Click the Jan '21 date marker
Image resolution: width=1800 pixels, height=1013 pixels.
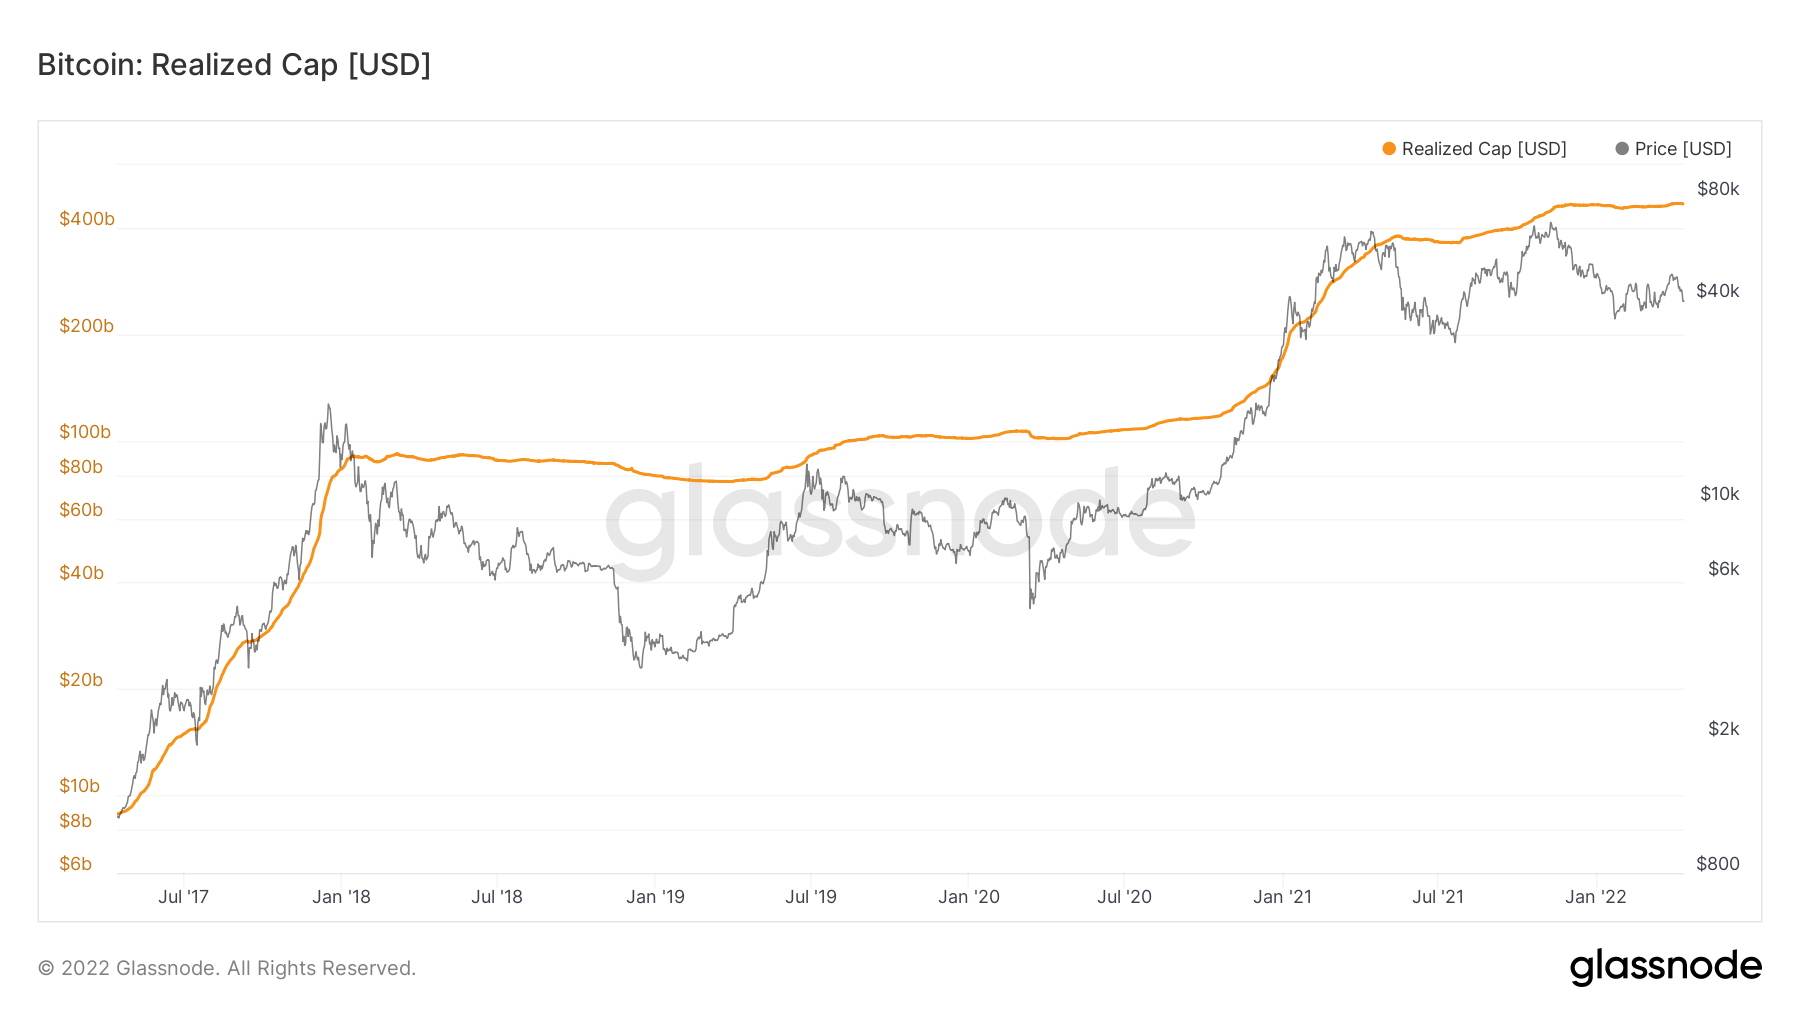(x=1282, y=897)
